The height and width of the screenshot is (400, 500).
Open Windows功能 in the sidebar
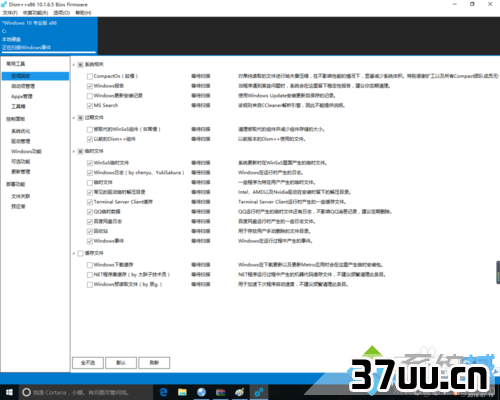[x=26, y=151]
